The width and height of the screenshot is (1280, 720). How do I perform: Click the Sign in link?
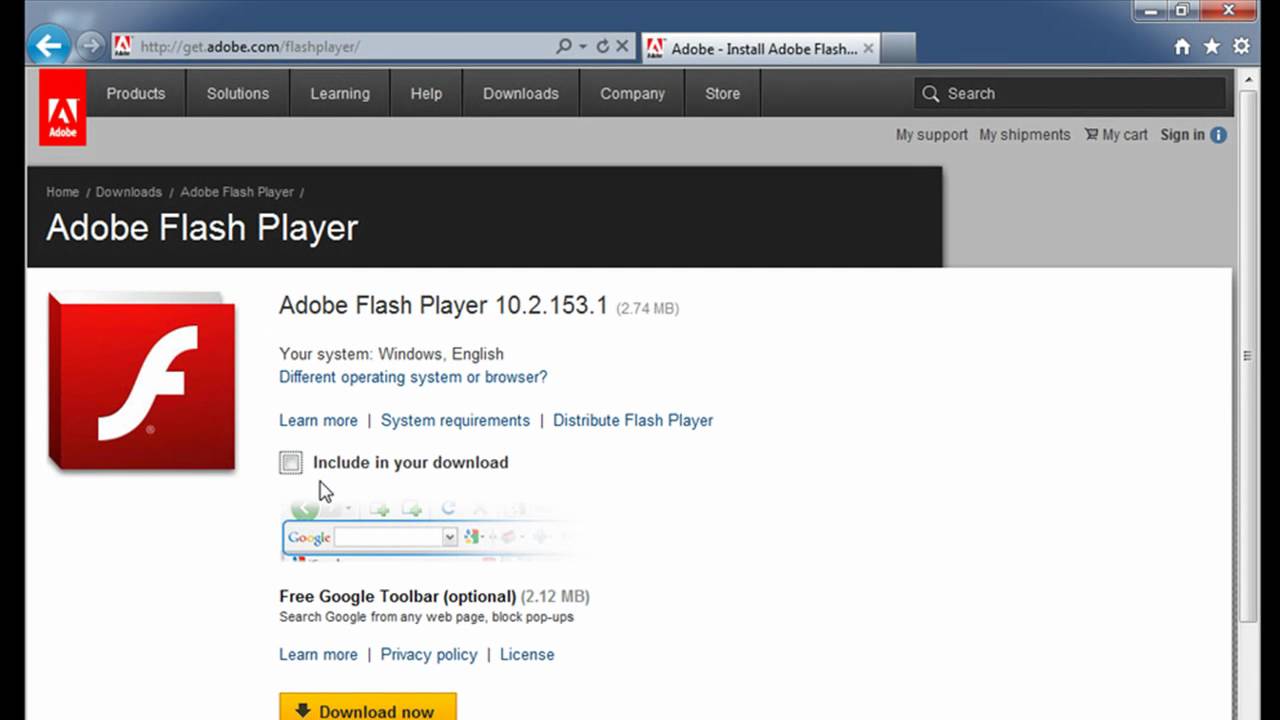(x=1182, y=134)
